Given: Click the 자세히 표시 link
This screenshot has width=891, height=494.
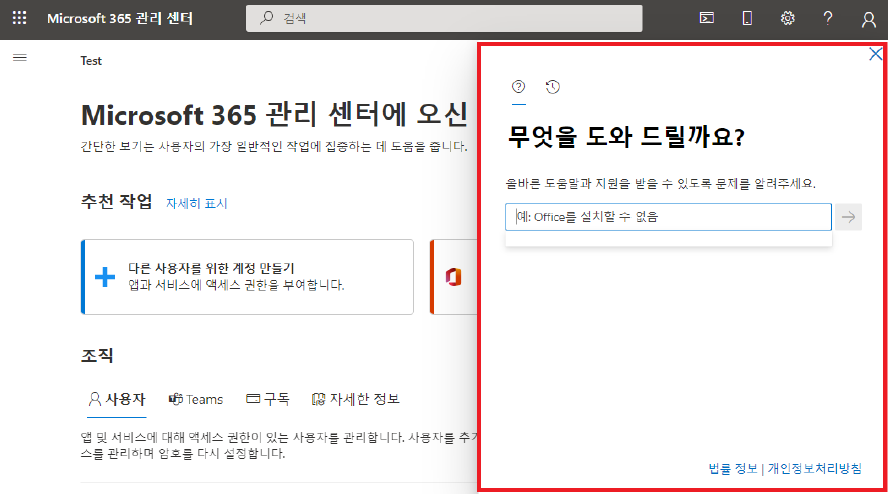Looking at the screenshot, I should 197,204.
